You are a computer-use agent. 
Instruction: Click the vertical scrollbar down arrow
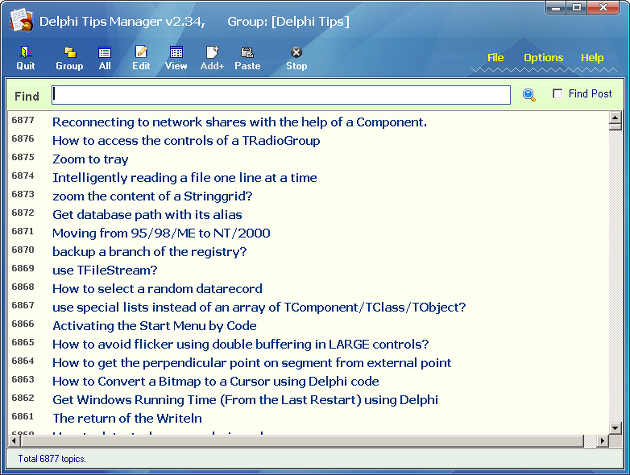point(615,428)
